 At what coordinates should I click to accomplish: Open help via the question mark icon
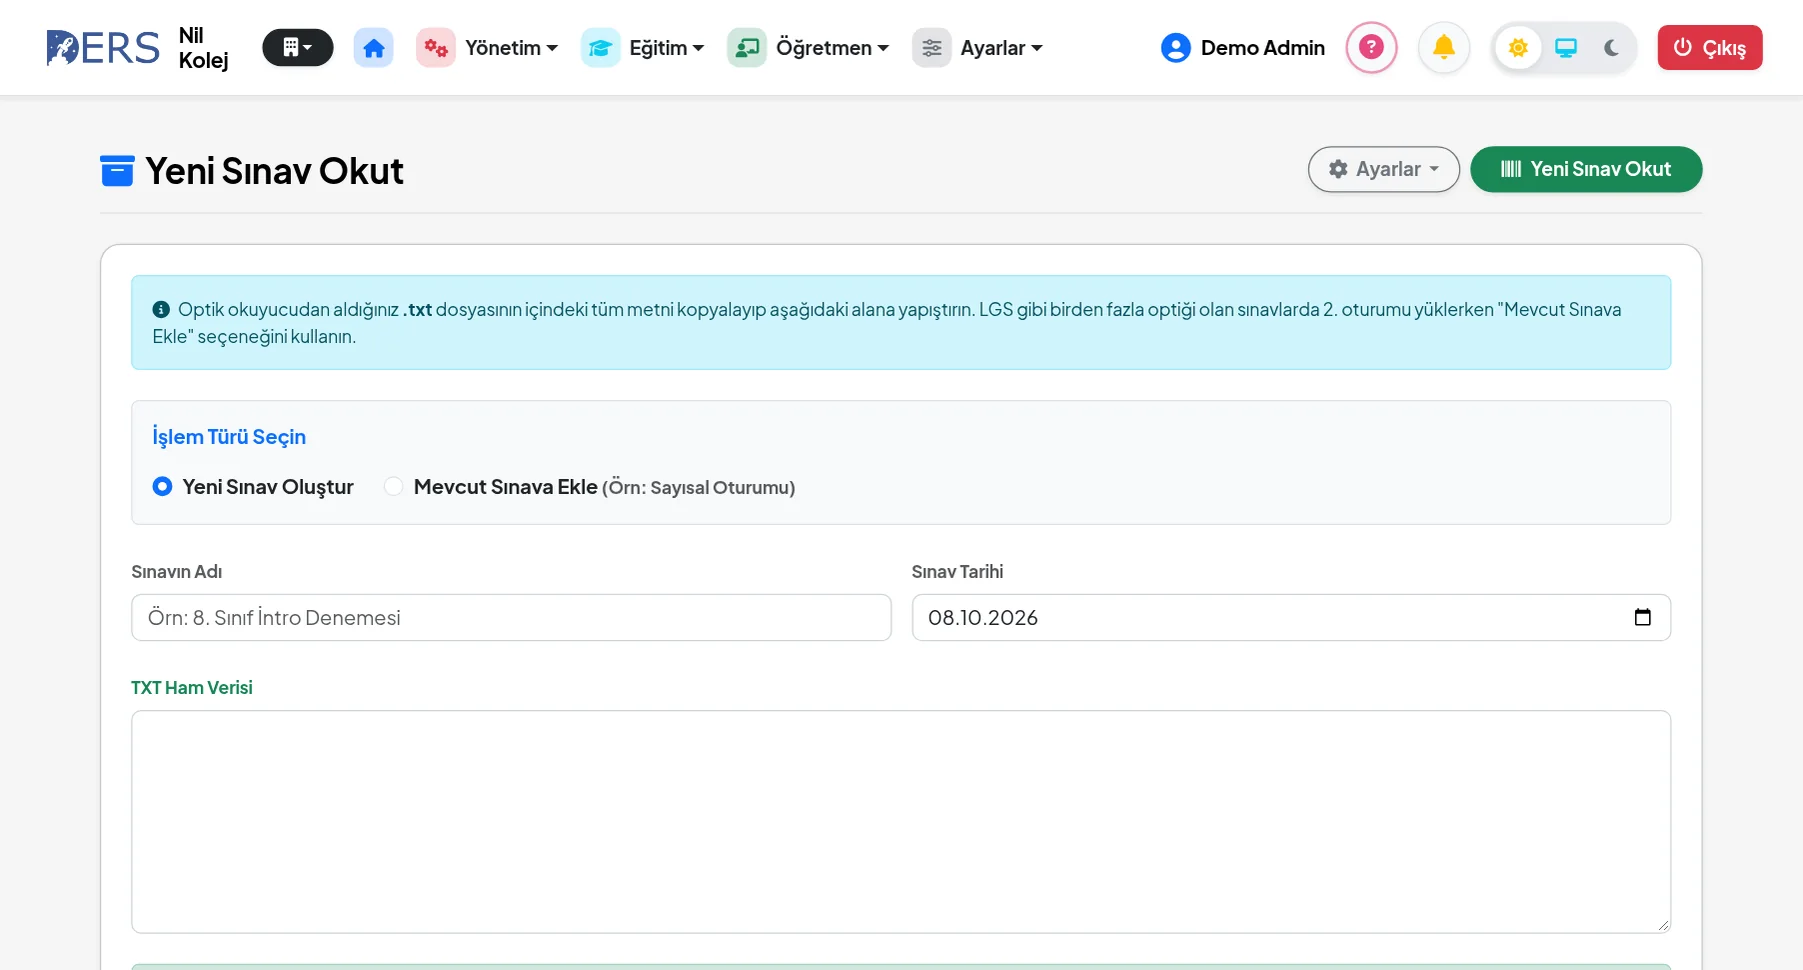point(1371,47)
